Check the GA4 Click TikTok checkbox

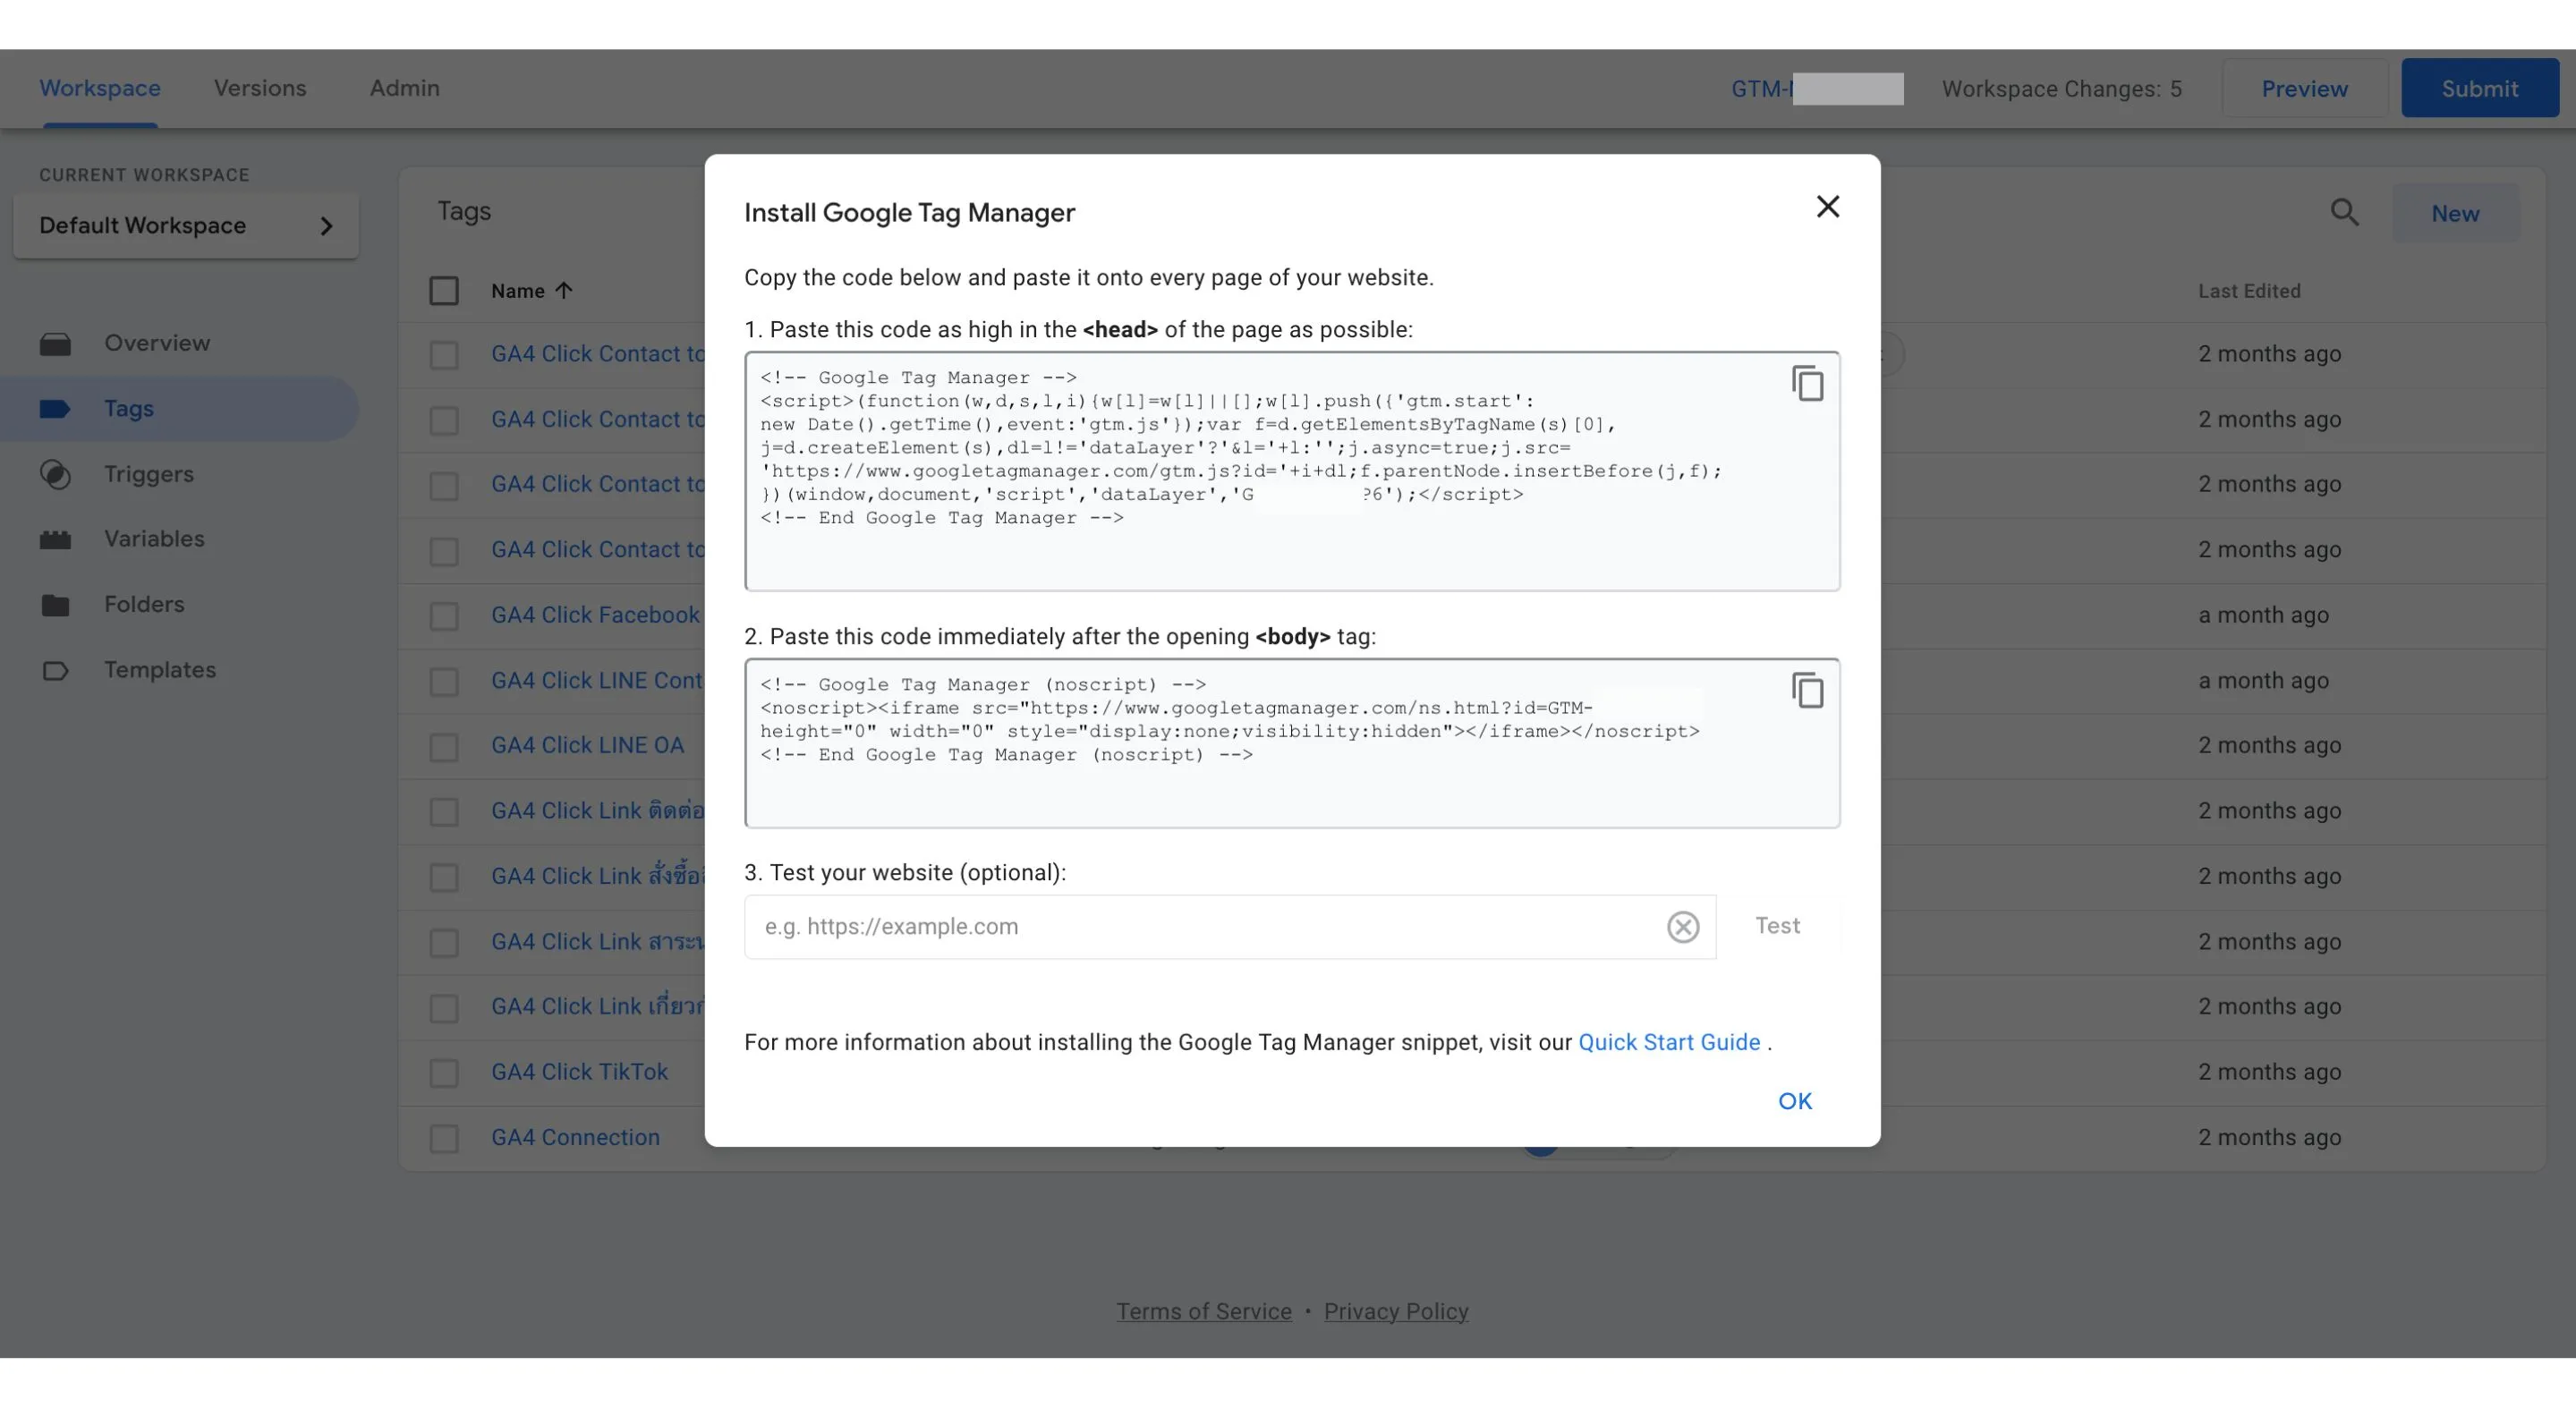(x=443, y=1073)
